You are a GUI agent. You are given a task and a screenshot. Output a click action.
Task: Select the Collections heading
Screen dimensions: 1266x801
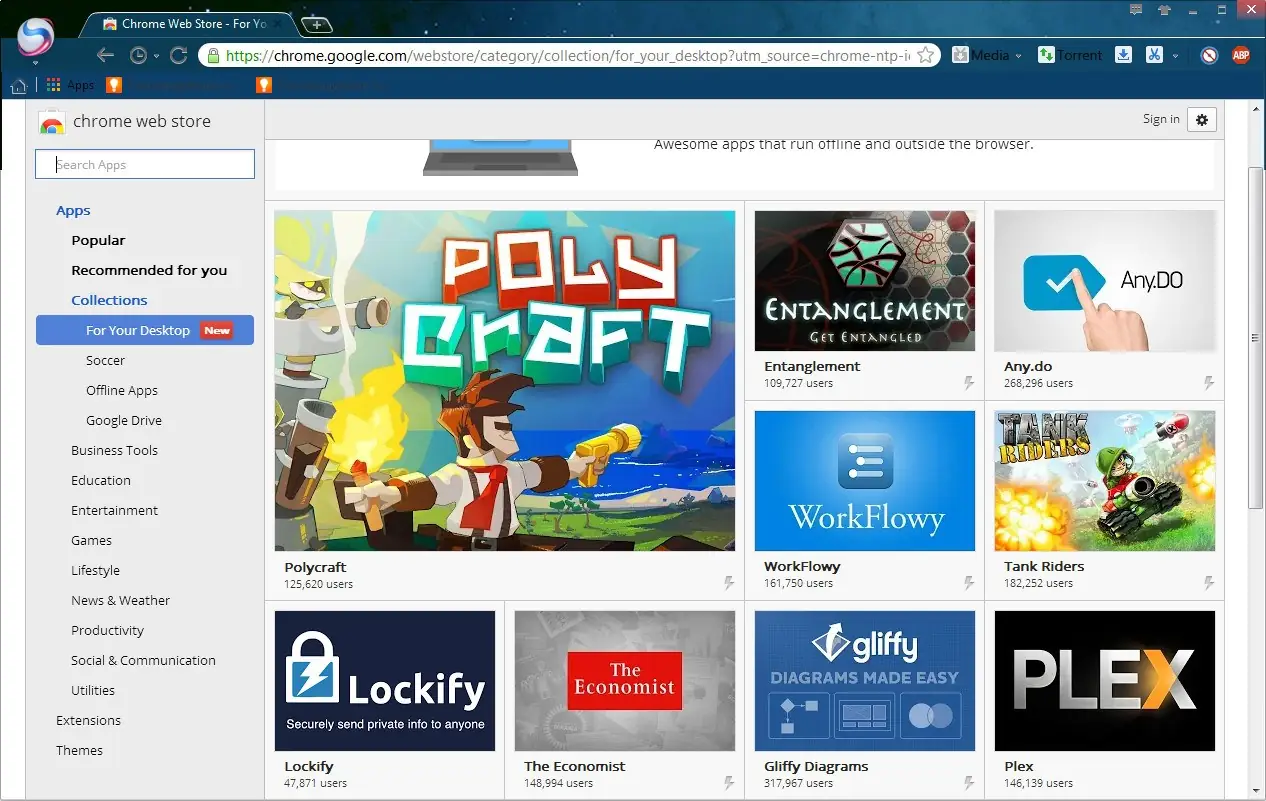pos(109,300)
